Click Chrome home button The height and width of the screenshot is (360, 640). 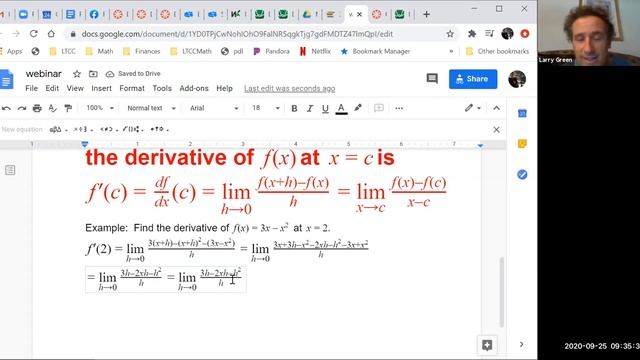tap(51, 34)
